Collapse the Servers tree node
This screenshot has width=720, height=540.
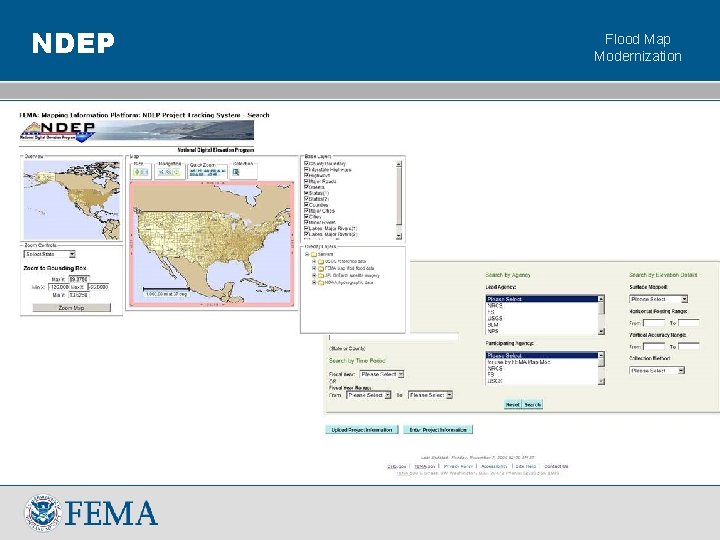307,254
